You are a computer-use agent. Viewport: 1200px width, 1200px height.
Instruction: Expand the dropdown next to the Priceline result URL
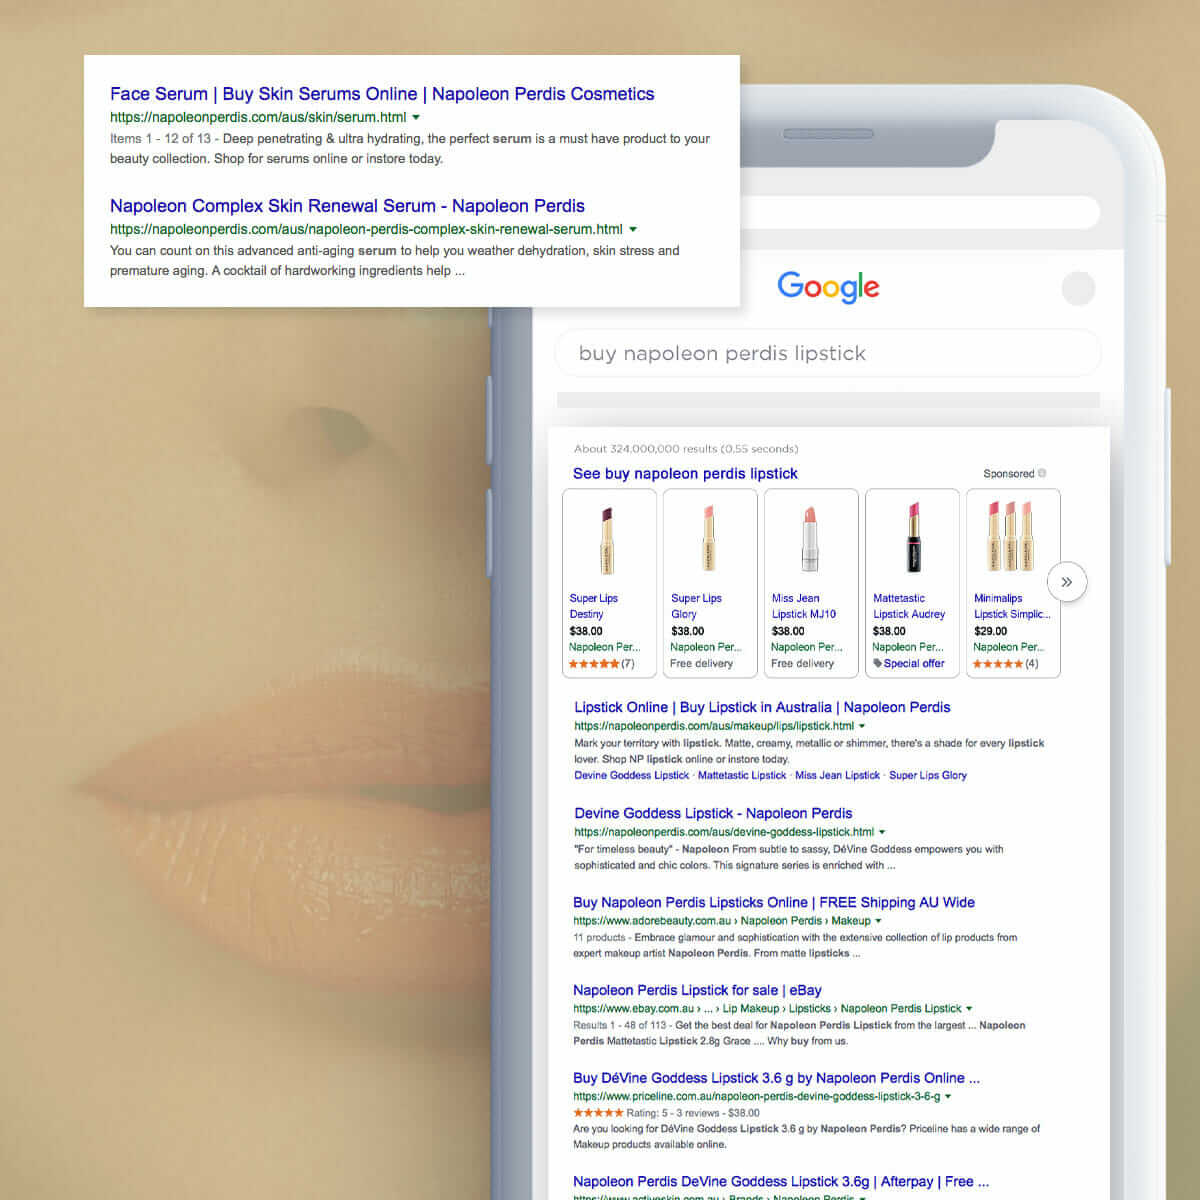point(948,1096)
